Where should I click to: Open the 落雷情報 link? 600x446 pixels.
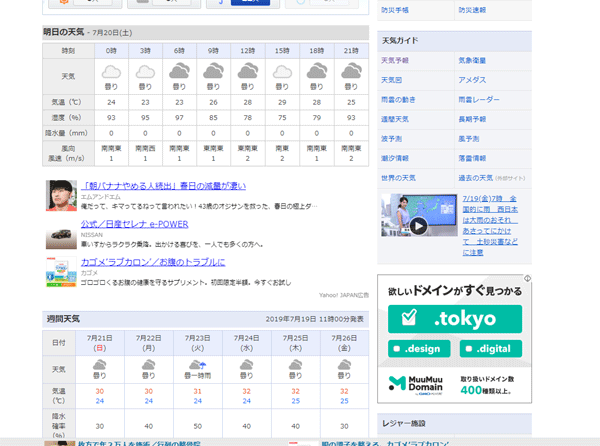pyautogui.click(x=472, y=158)
